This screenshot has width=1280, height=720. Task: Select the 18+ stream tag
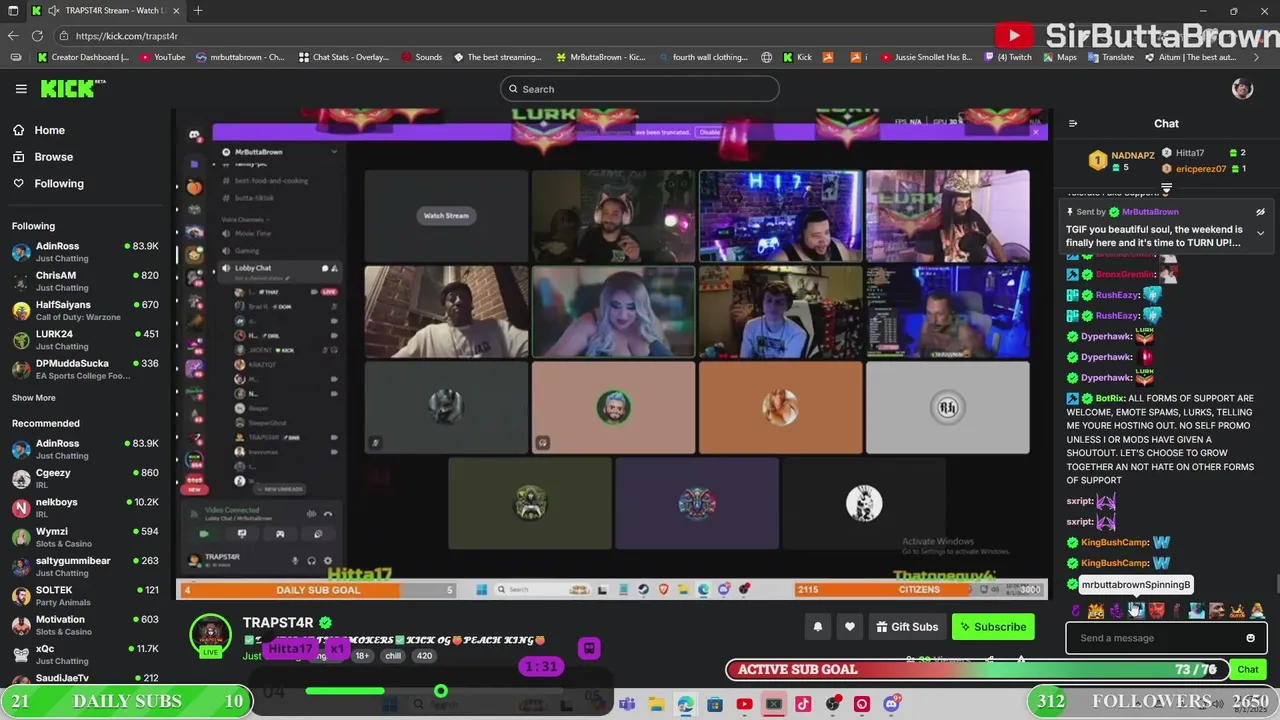tap(362, 656)
